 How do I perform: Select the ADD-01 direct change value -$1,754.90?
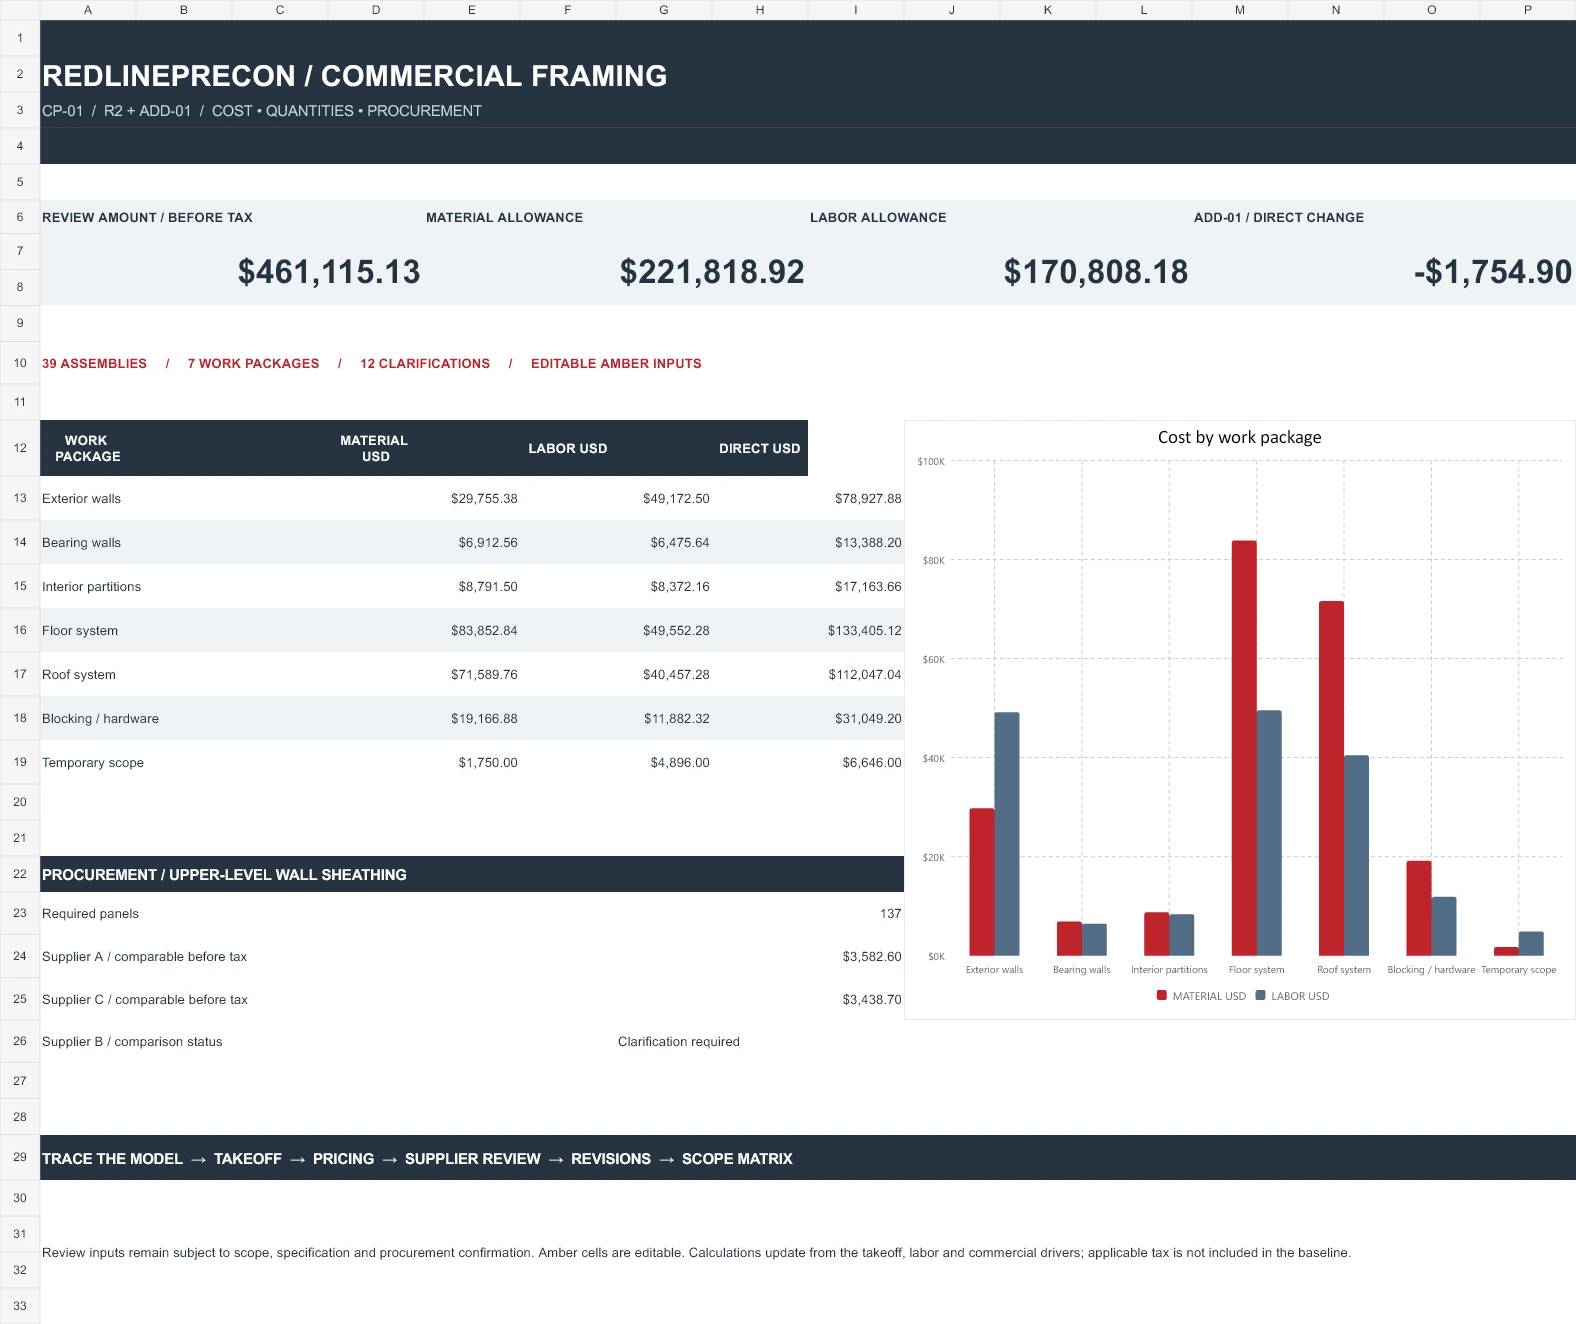[1492, 272]
